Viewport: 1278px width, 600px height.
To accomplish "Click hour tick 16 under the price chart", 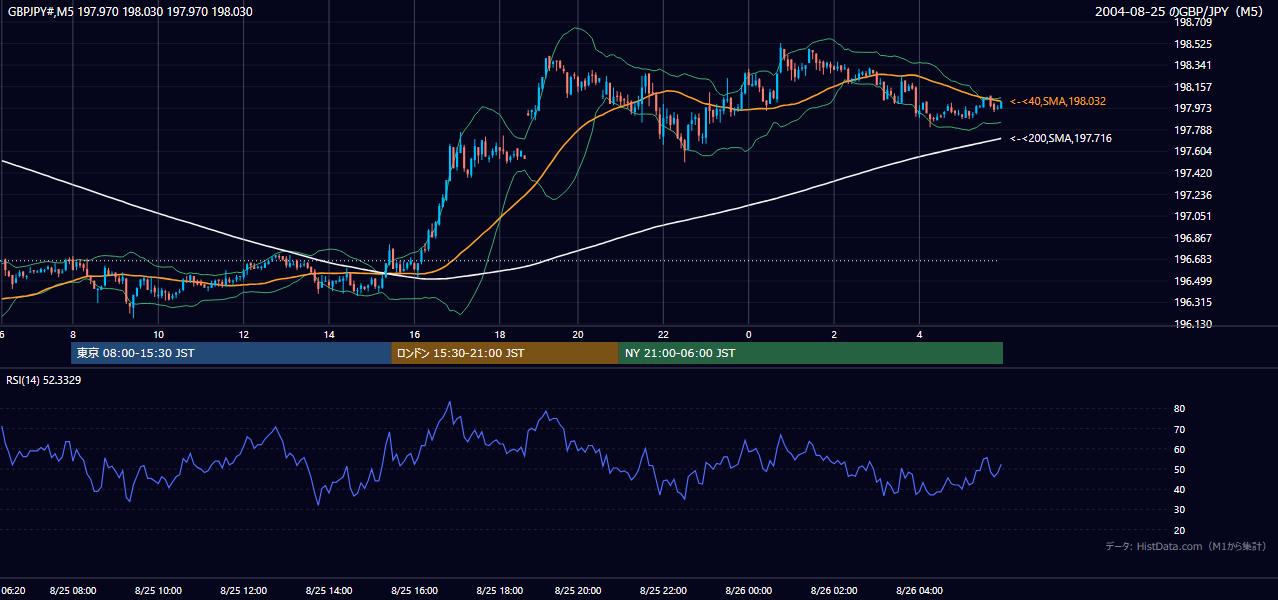I will pos(415,333).
